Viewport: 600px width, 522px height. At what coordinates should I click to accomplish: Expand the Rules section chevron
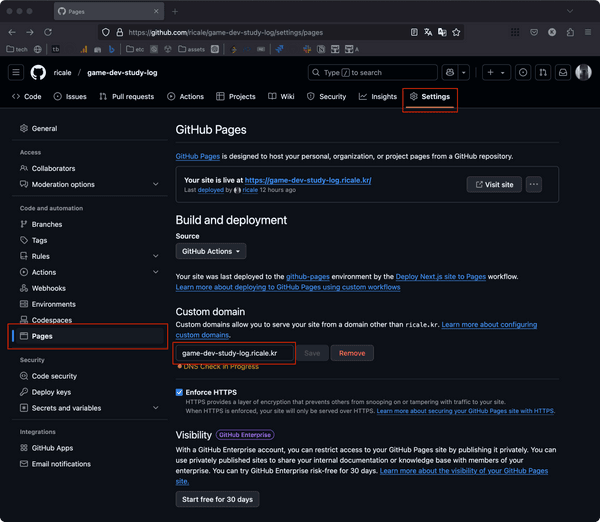[x=156, y=256]
